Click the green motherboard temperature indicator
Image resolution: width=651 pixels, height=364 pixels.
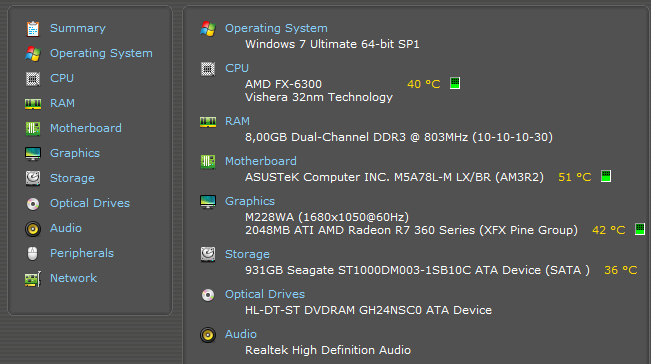606,176
